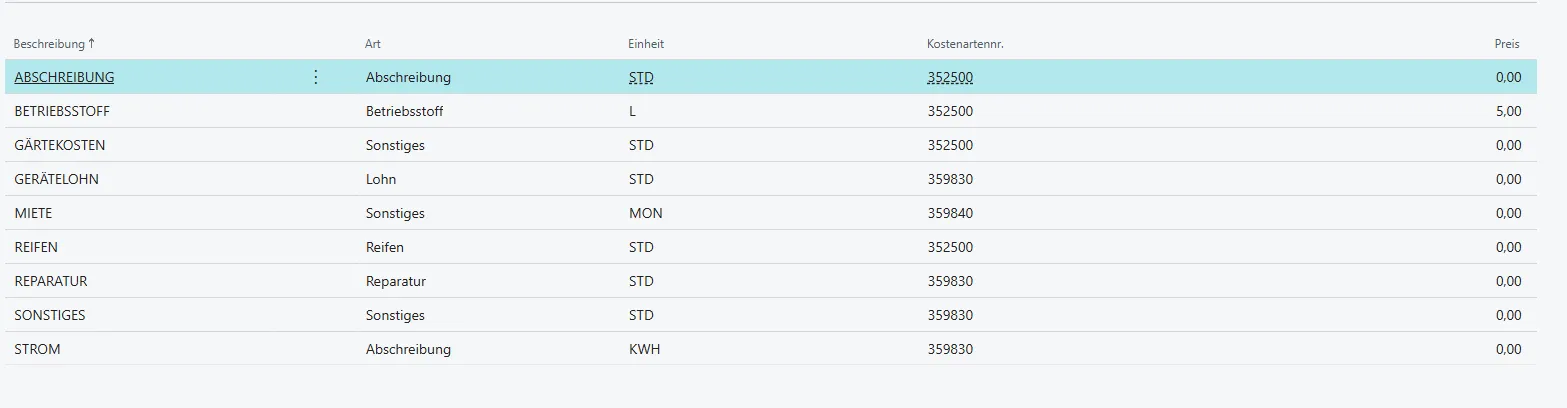The width and height of the screenshot is (1567, 408).
Task: Click the REIFEN description cell
Action: pyautogui.click(x=37, y=247)
